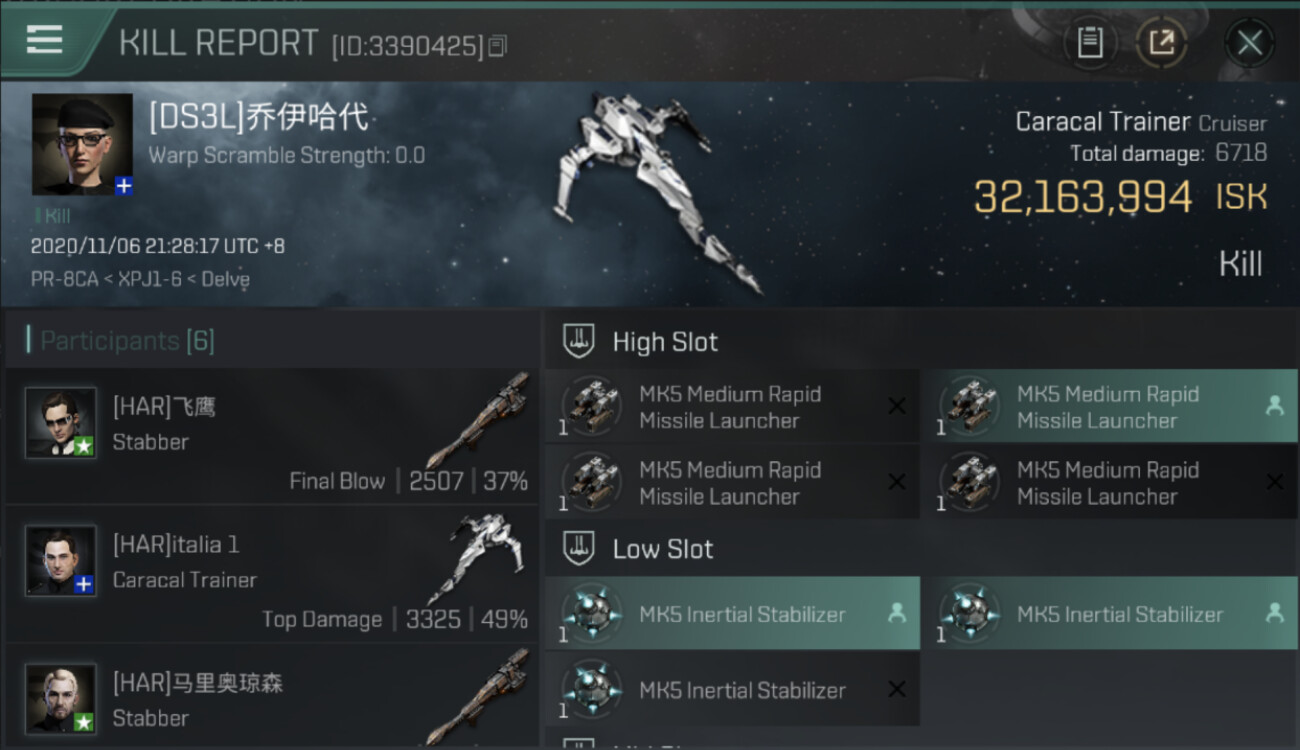This screenshot has width=1300, height=750.
Task: Open the clipboard notes icon
Action: (1090, 43)
